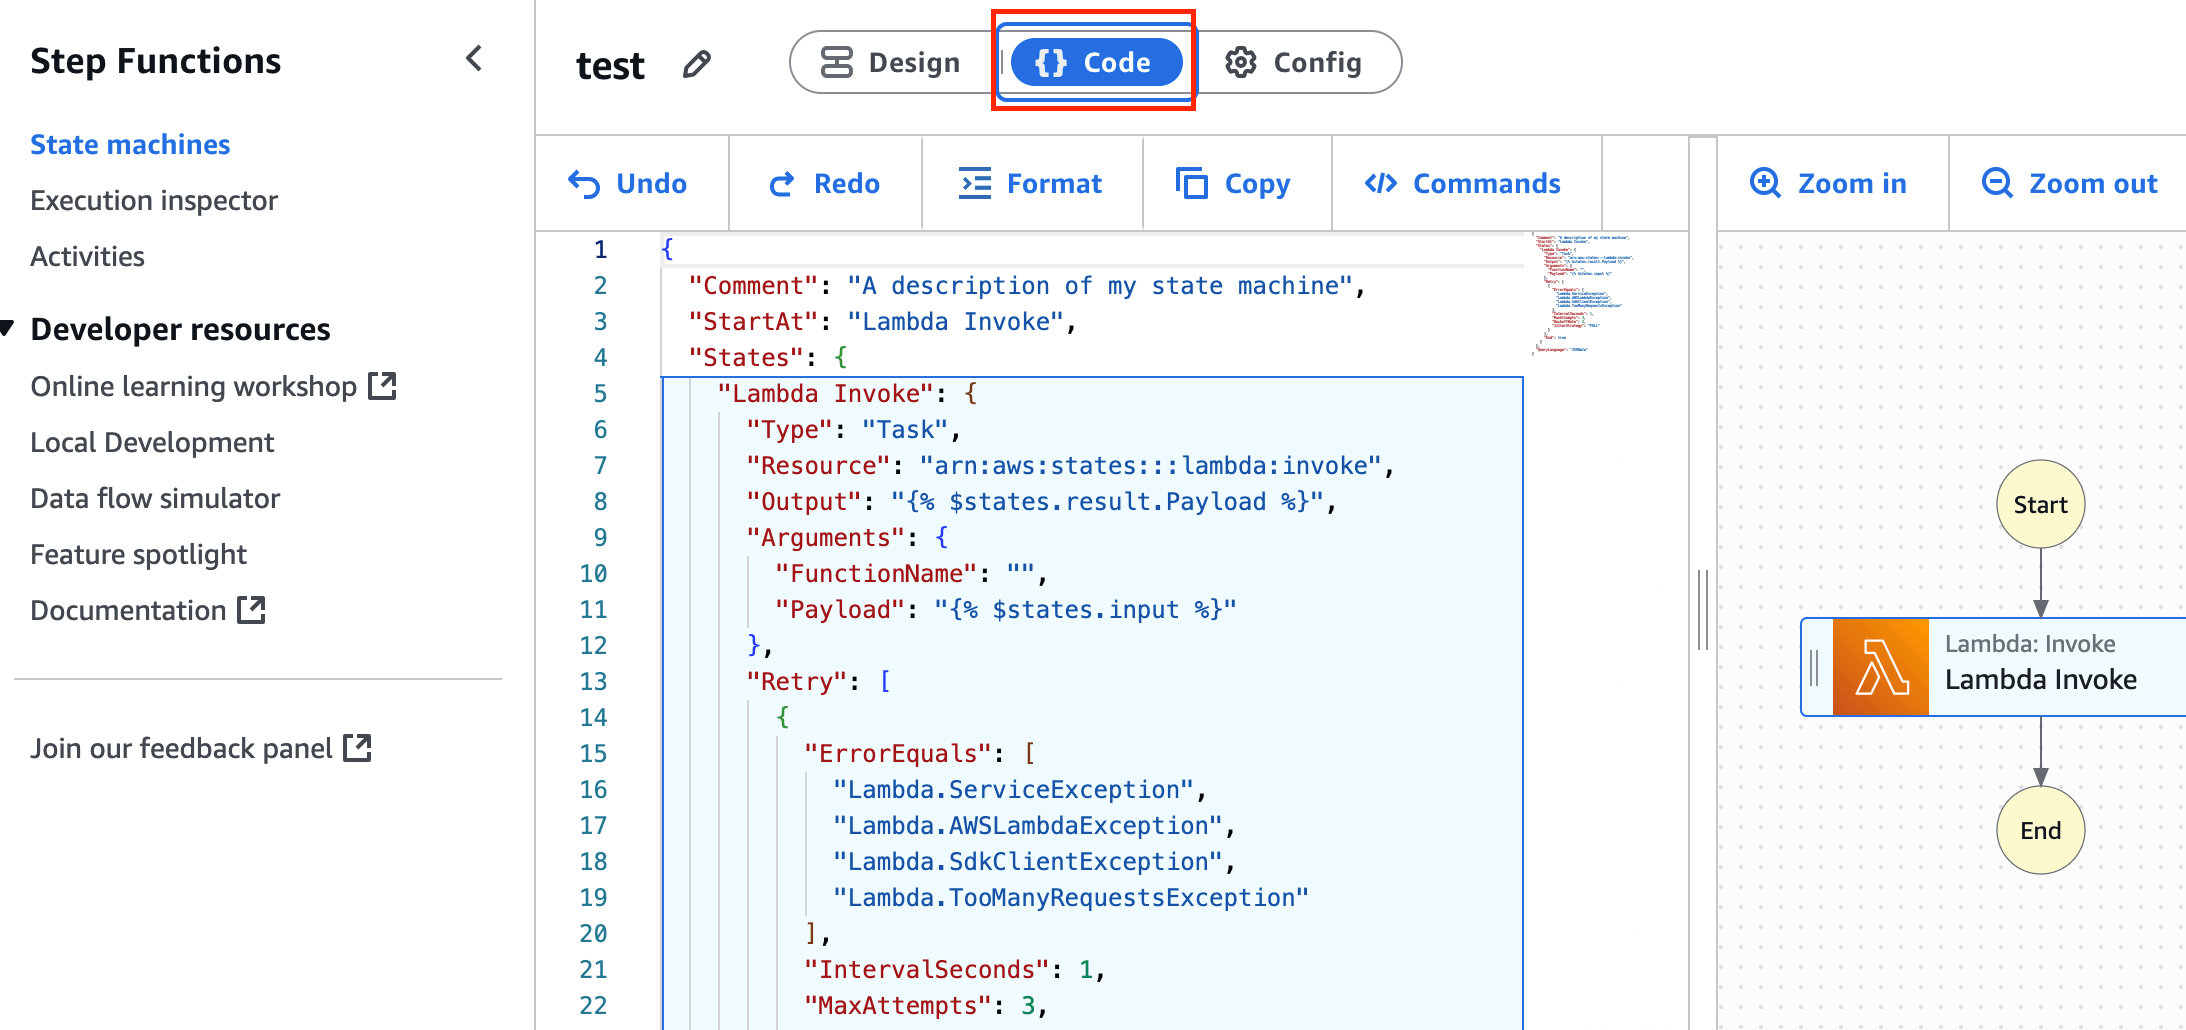The width and height of the screenshot is (2186, 1030).
Task: Open the Commands palette
Action: click(1463, 184)
